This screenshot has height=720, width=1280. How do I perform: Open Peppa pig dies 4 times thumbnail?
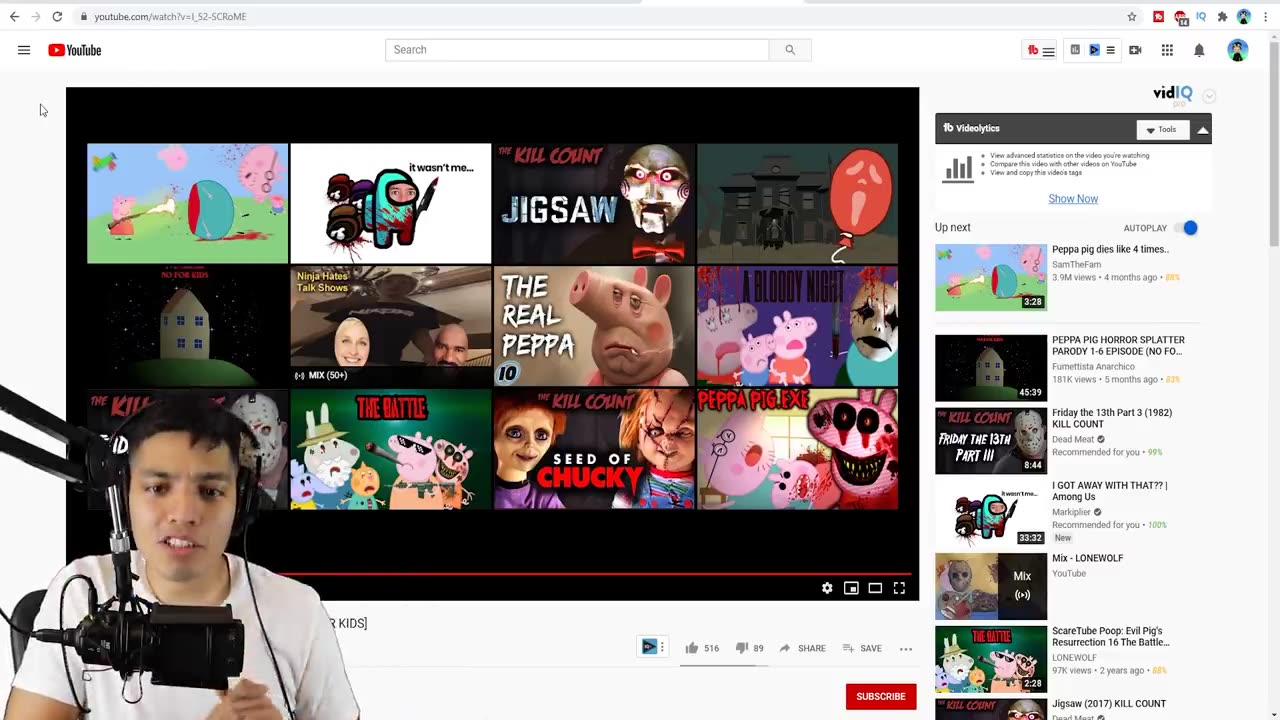coord(991,278)
